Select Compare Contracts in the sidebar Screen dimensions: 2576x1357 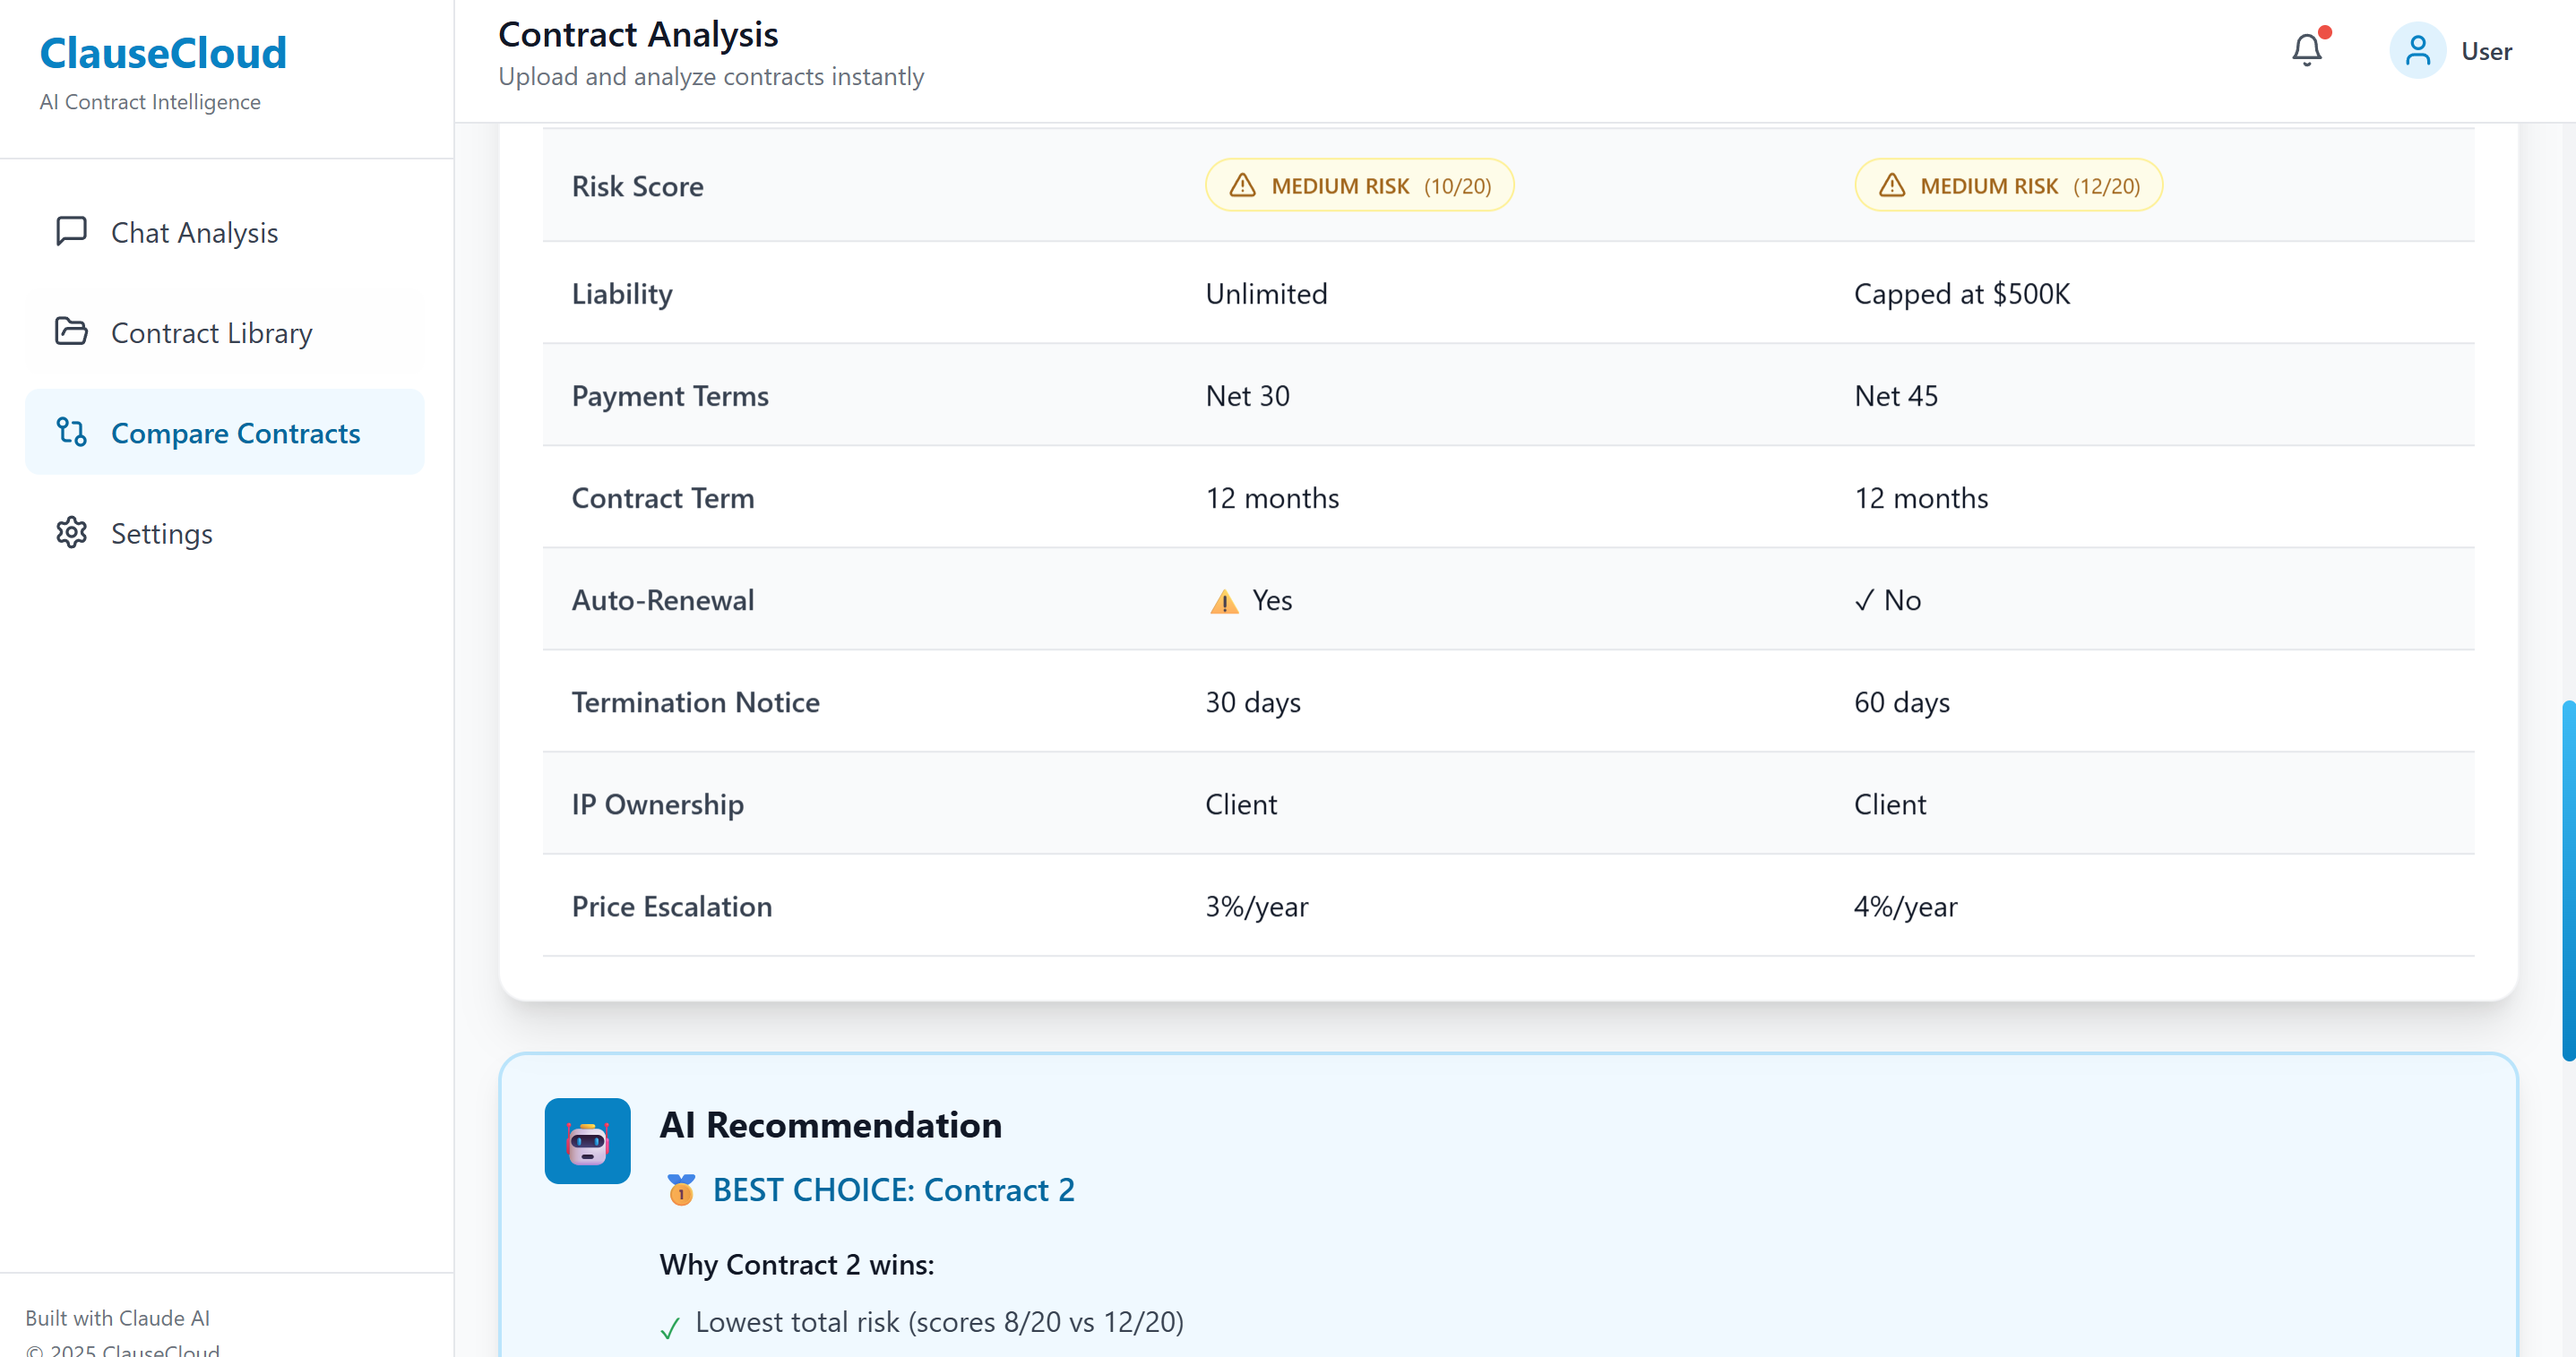235,433
